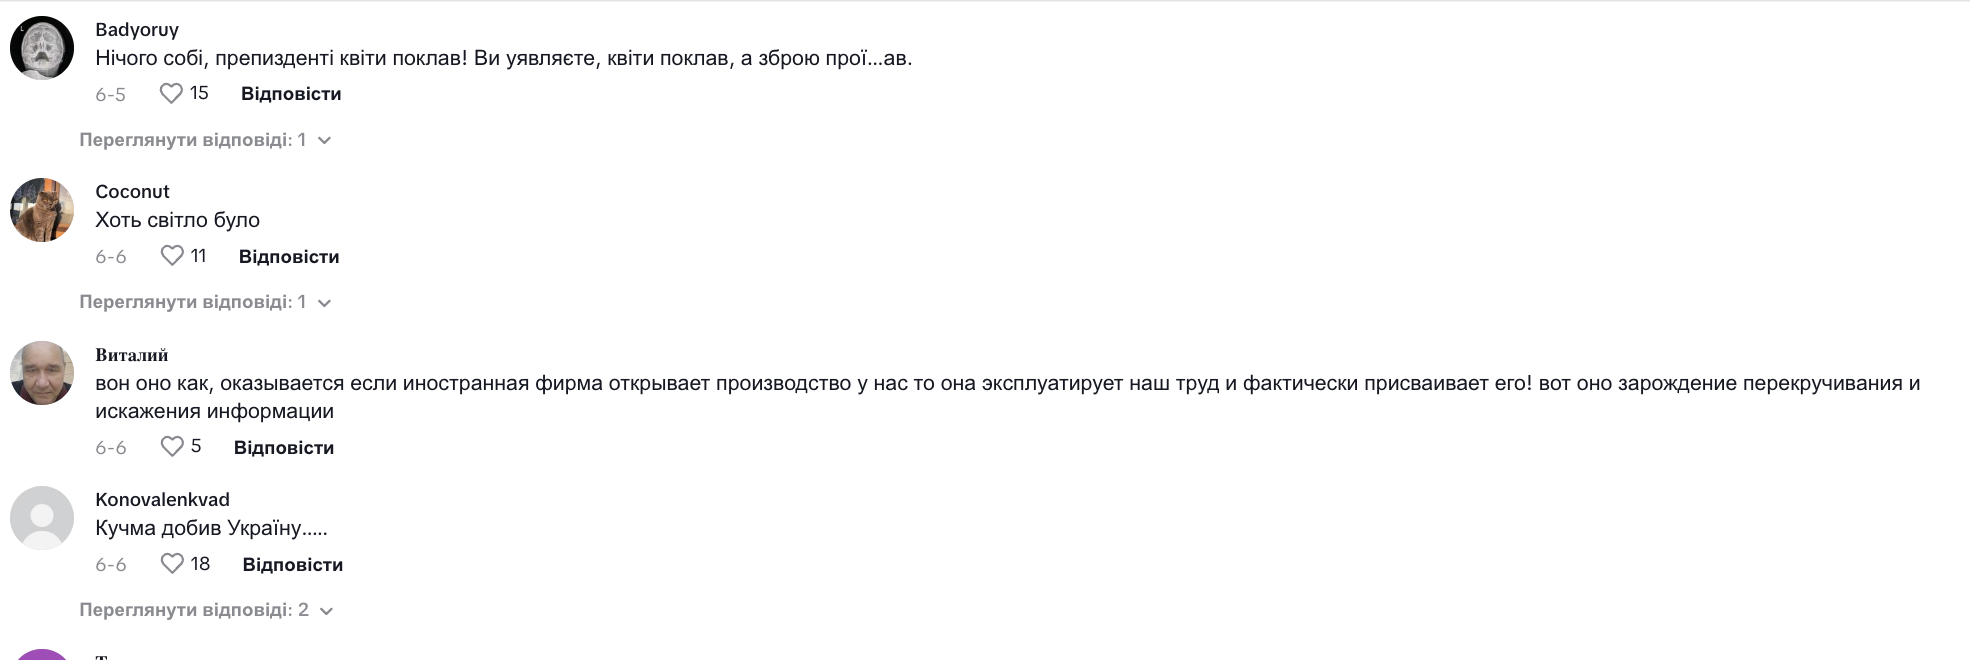Expand two replies under Konovalenkvad's comment
Viewport: 1970px width, 660px height.
pos(206,610)
